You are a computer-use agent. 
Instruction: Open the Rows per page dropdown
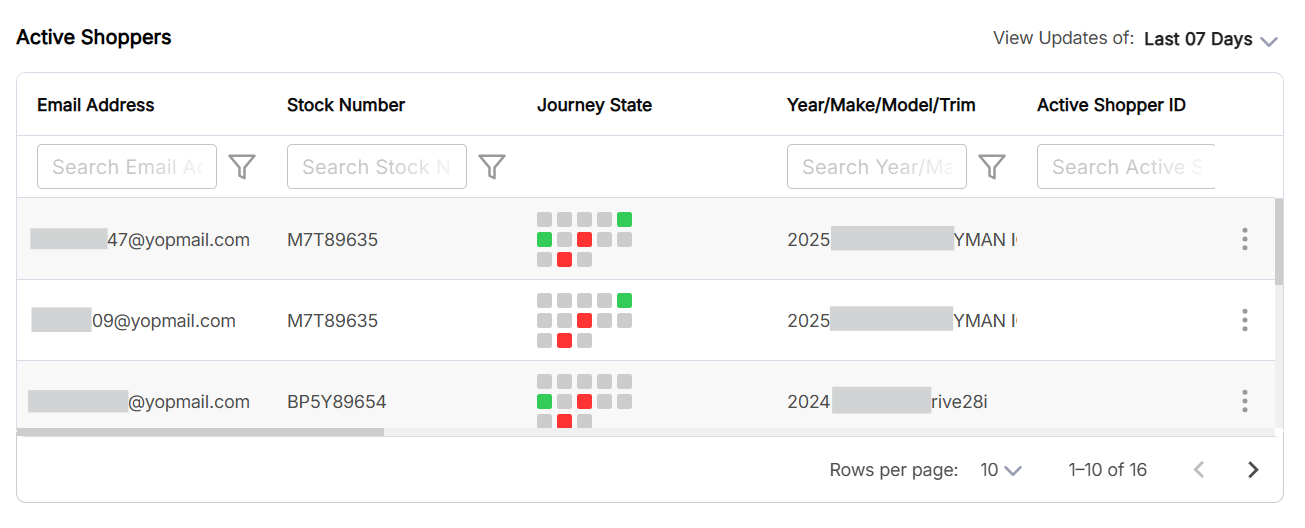(x=1001, y=470)
